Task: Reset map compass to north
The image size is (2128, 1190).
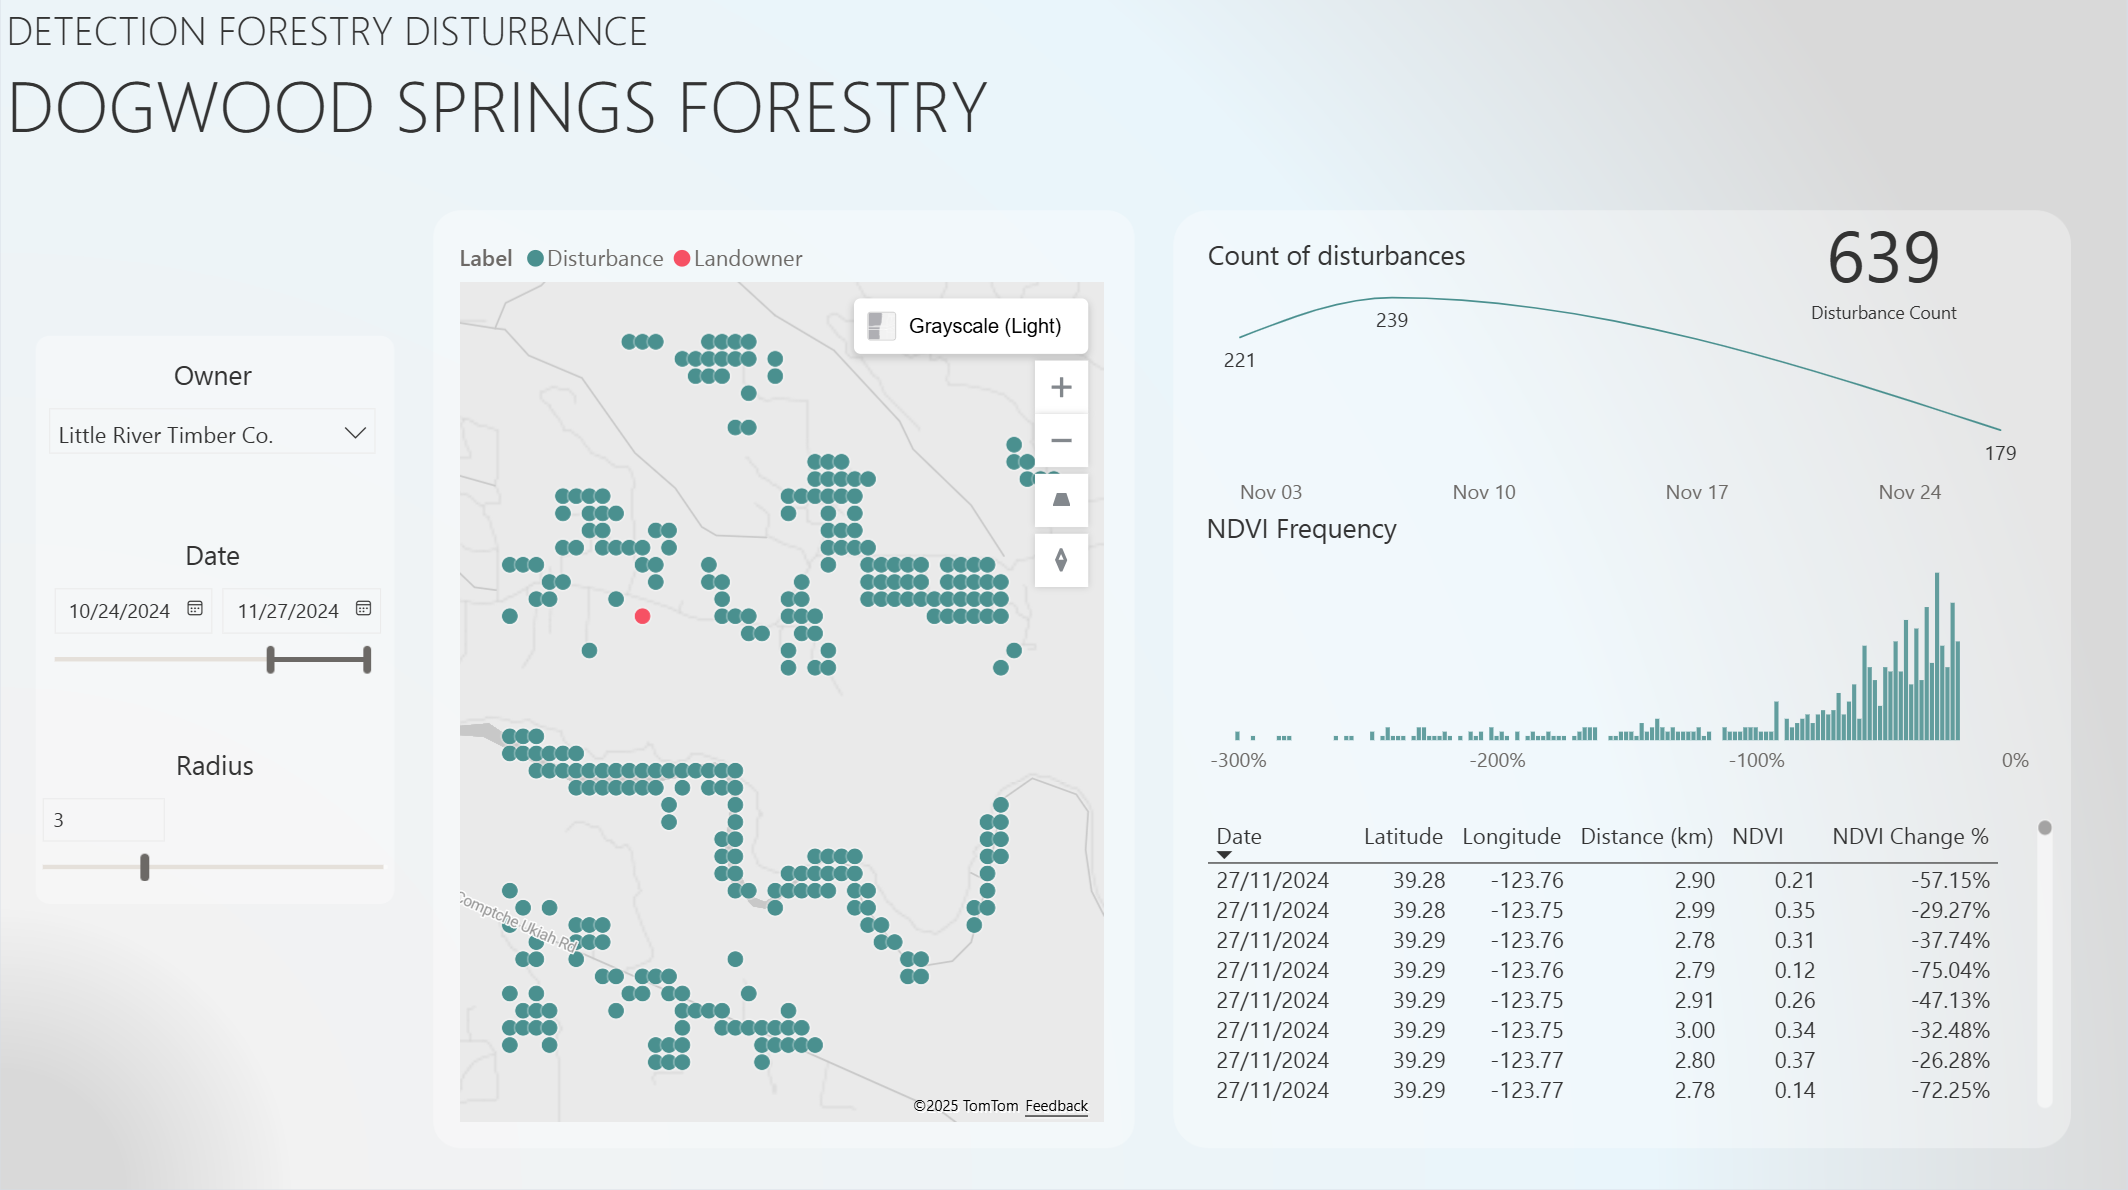Action: (x=1061, y=560)
